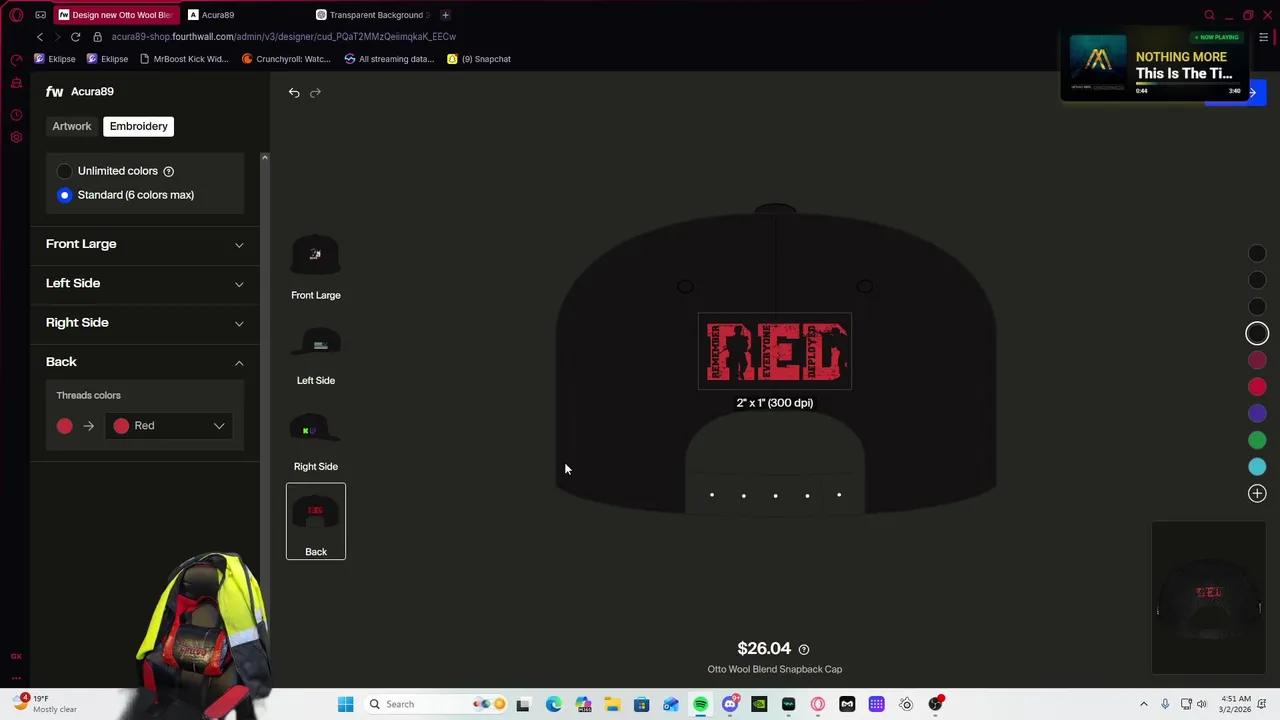This screenshot has height=720, width=1280.
Task: Open Discord from the taskbar
Action: click(x=730, y=704)
